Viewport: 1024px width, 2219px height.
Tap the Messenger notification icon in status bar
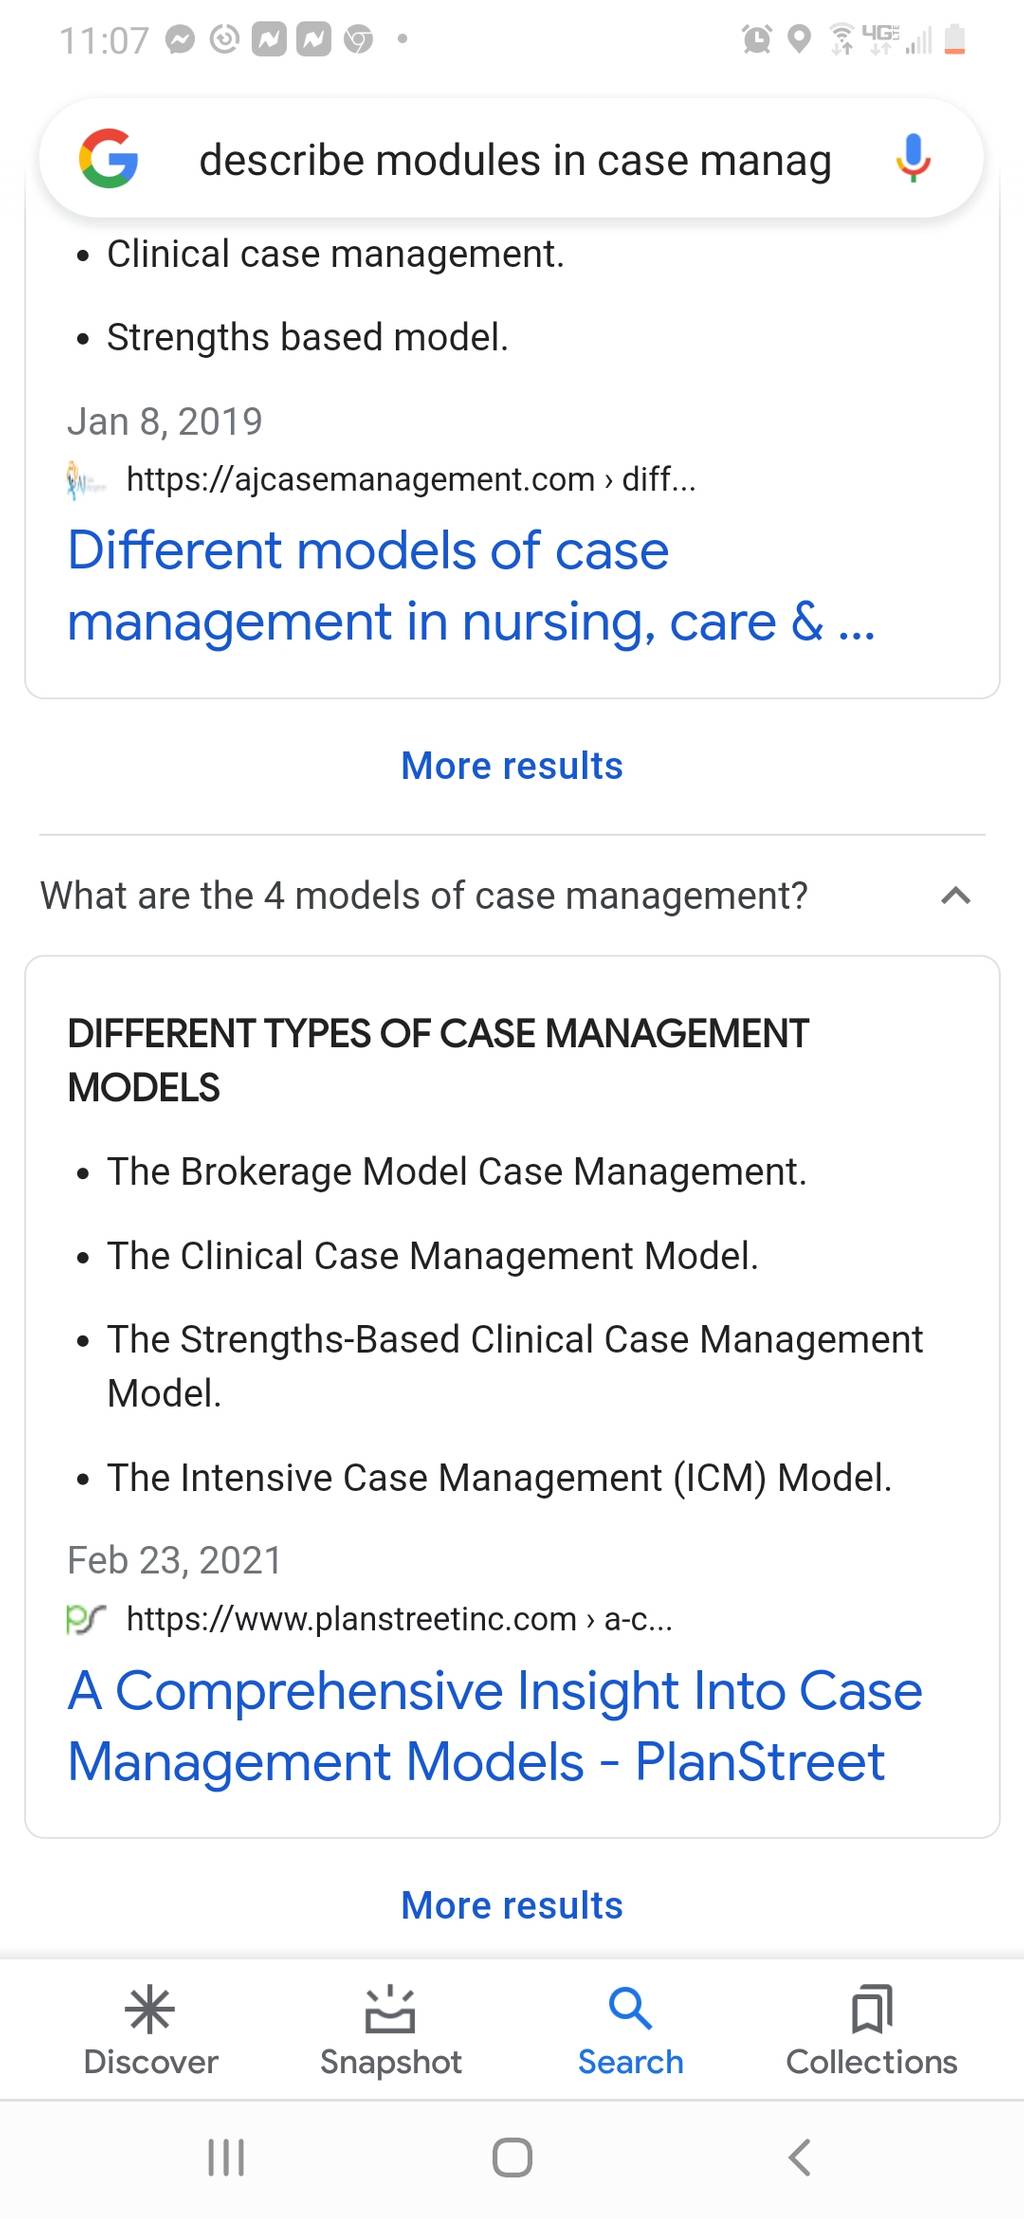coord(180,40)
